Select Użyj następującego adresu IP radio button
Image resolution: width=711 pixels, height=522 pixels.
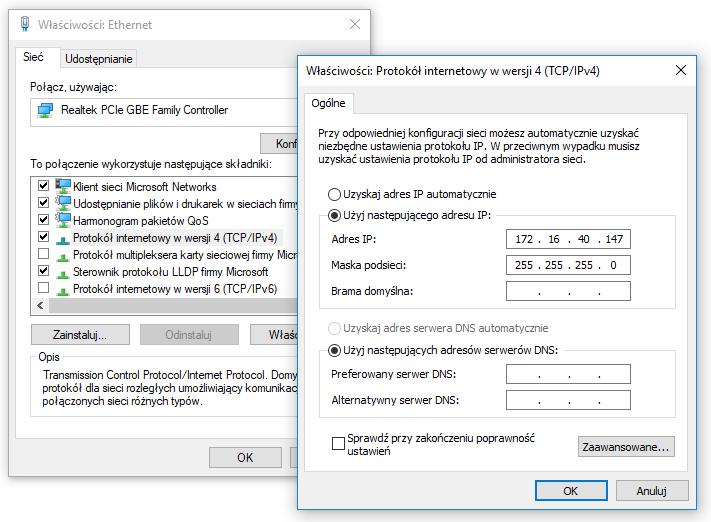coord(334,215)
